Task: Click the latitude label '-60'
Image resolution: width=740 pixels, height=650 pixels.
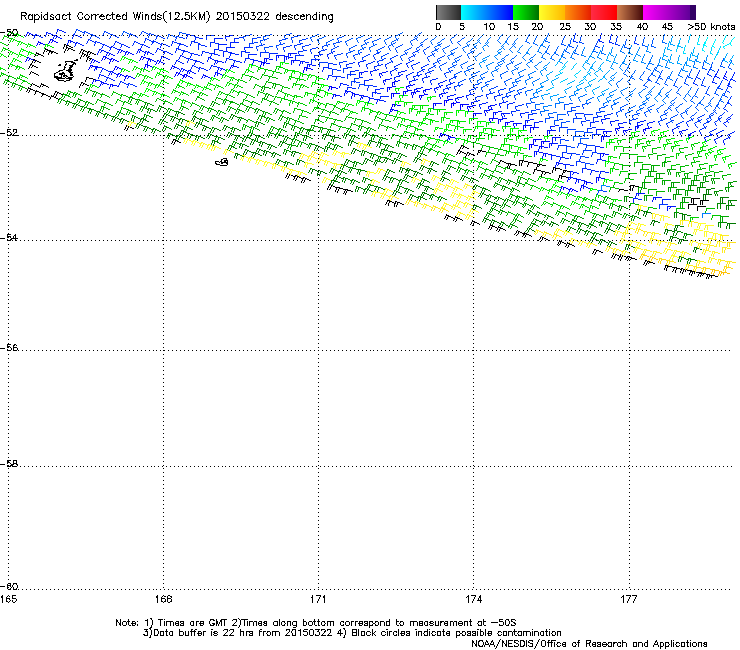Action: pyautogui.click(x=9, y=587)
